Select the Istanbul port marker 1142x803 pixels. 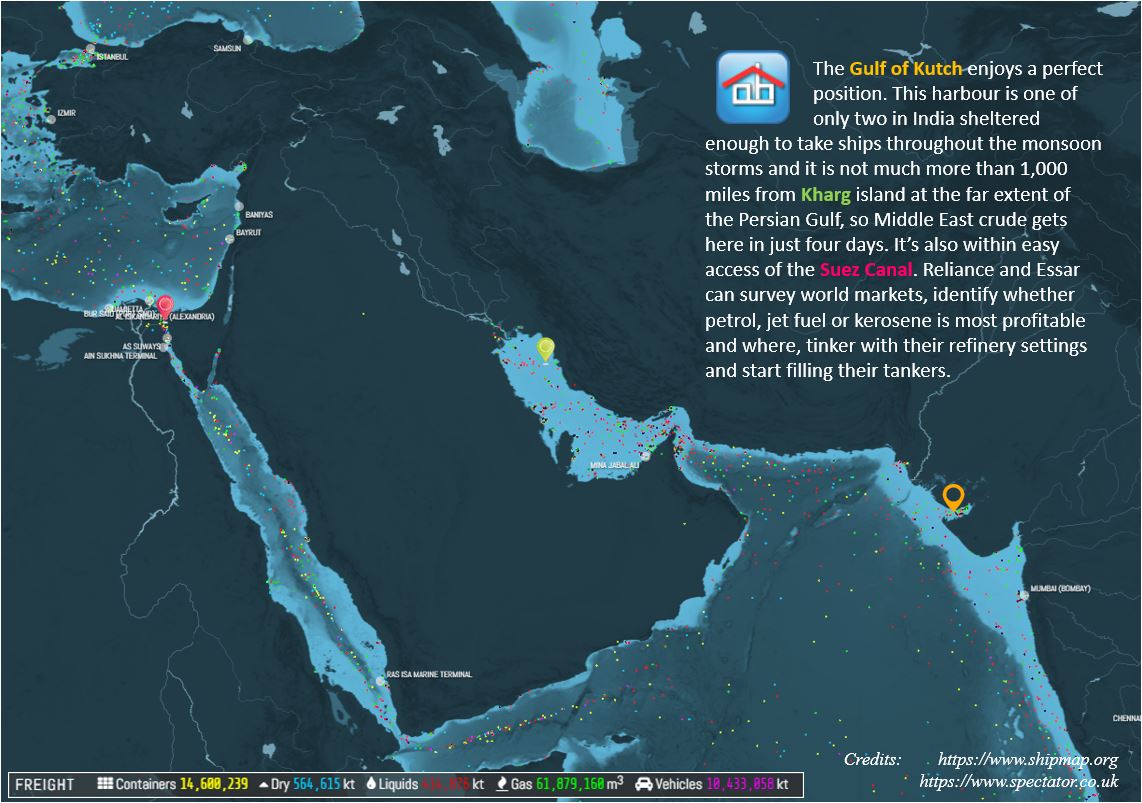(91, 49)
